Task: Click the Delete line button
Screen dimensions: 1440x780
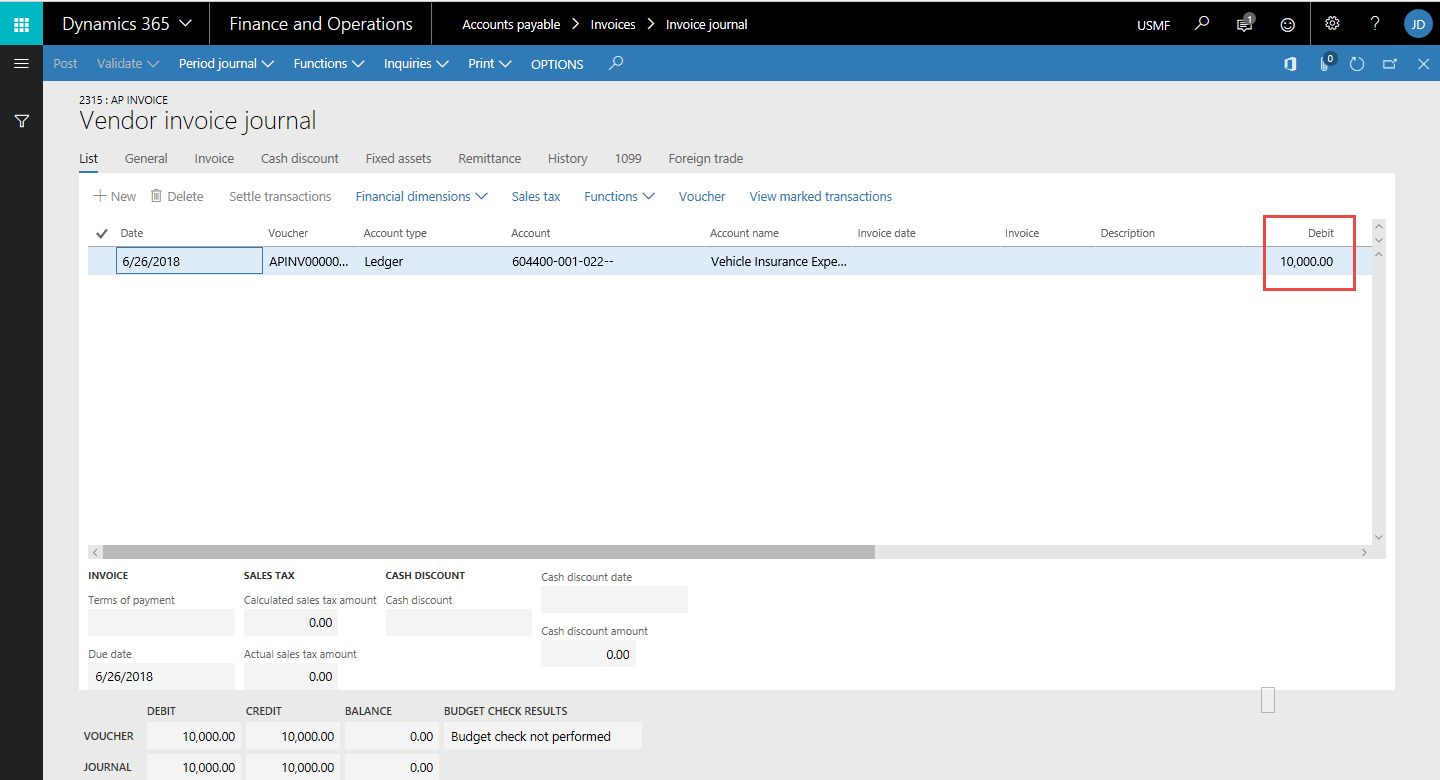Action: [177, 196]
